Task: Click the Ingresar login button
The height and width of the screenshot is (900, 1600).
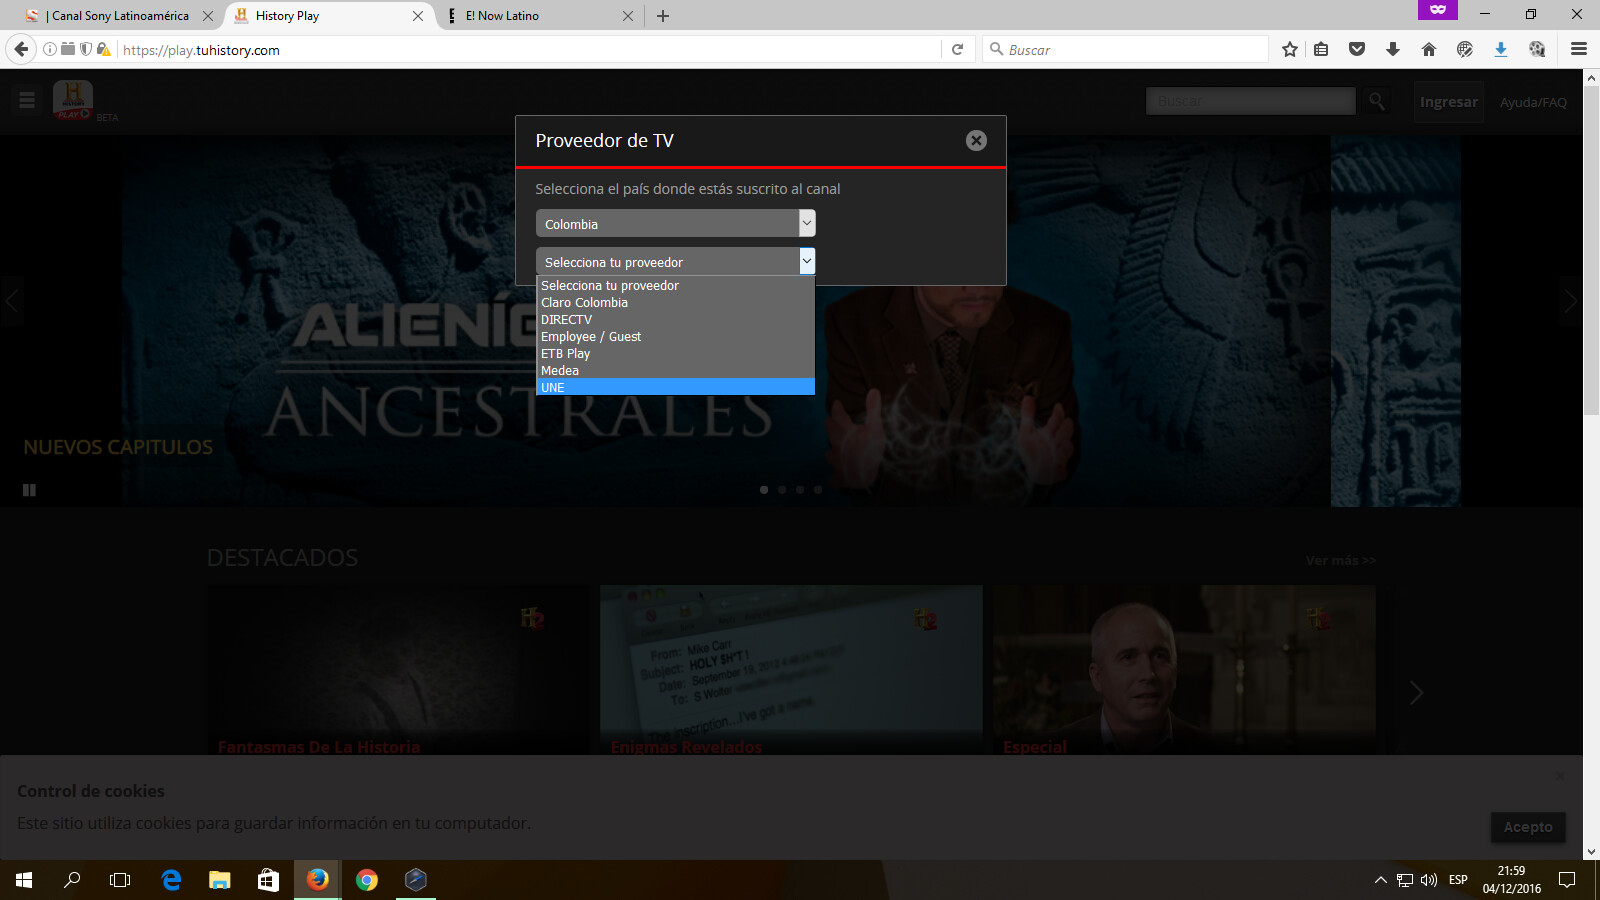Action: click(x=1449, y=102)
